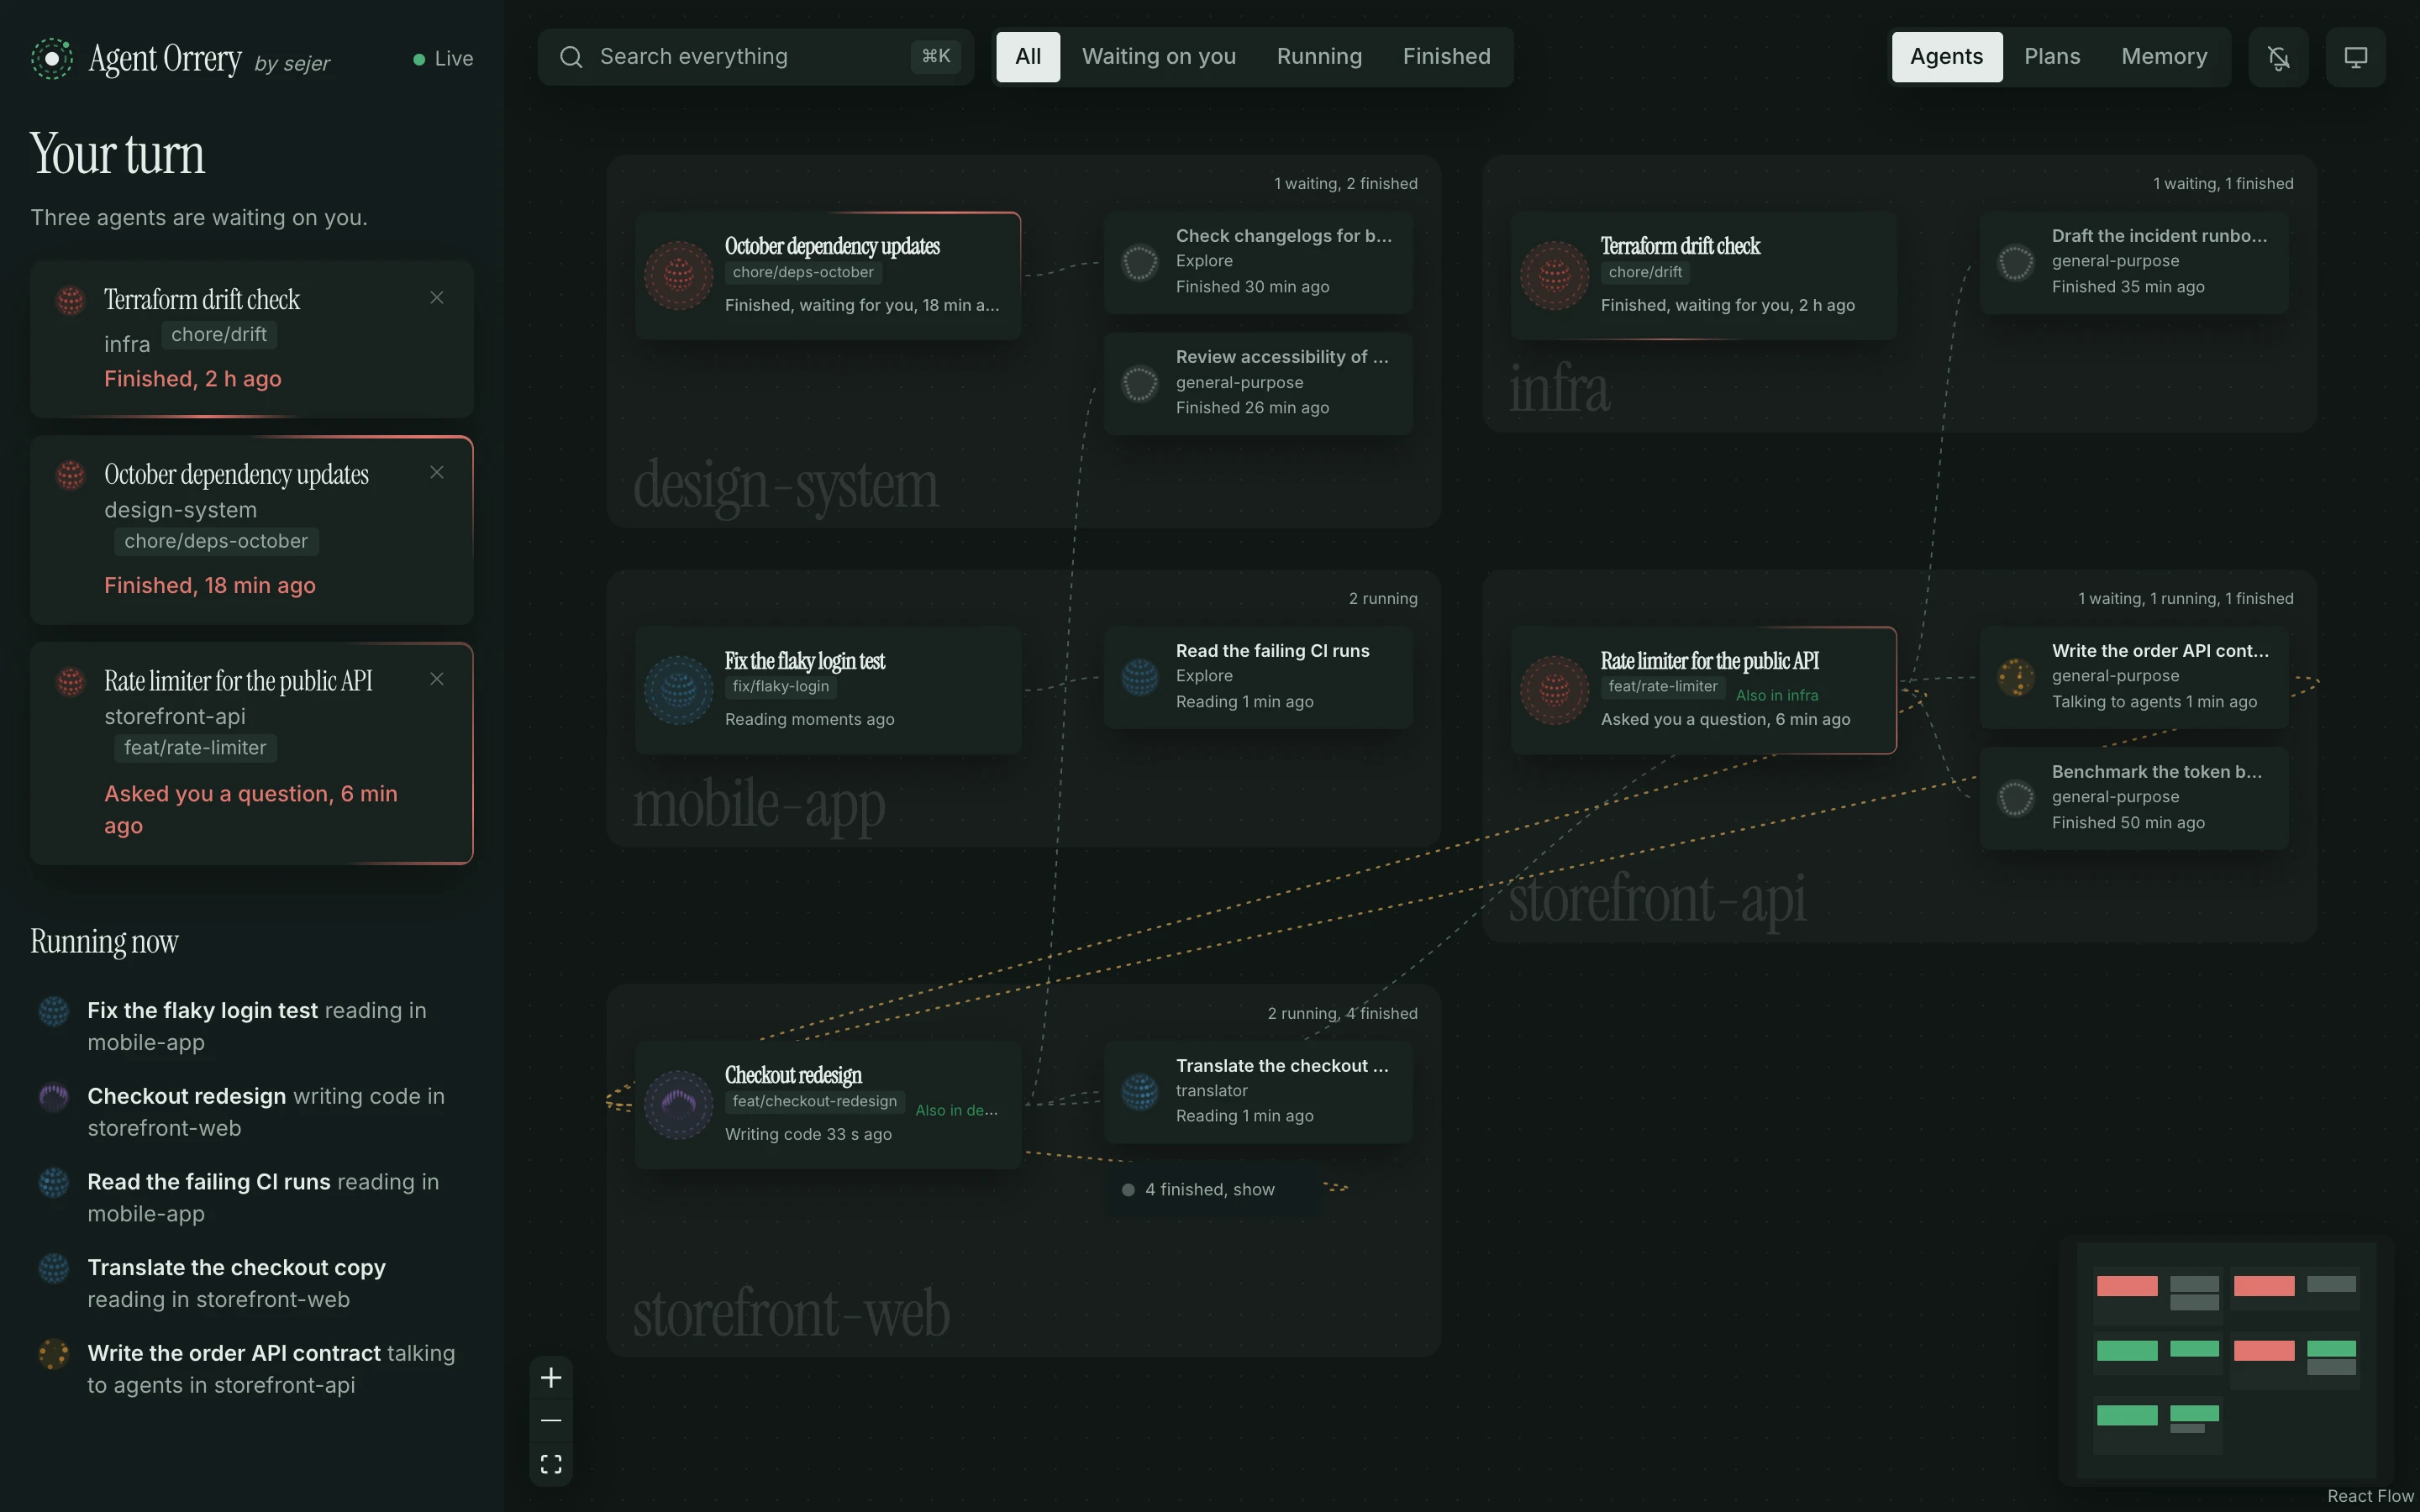Click the Agent Orrery logo icon
This screenshot has height=1512, width=2420.
[x=52, y=58]
